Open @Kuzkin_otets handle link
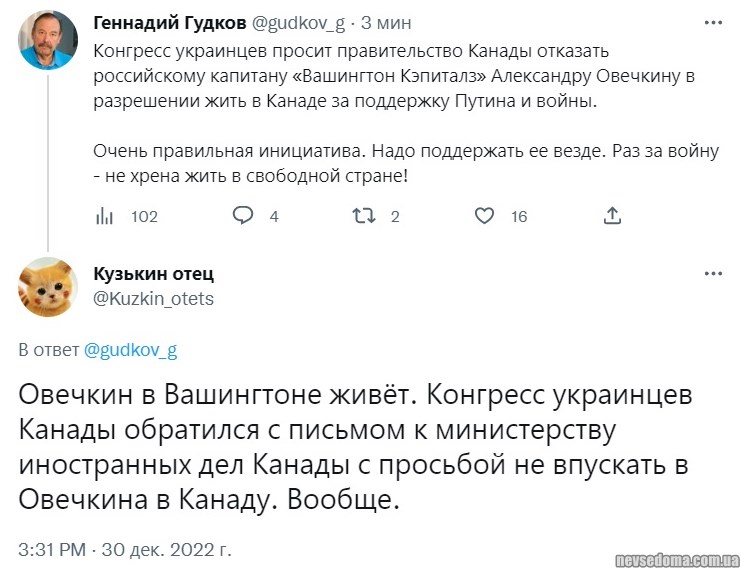741x569 pixels. [x=153, y=298]
